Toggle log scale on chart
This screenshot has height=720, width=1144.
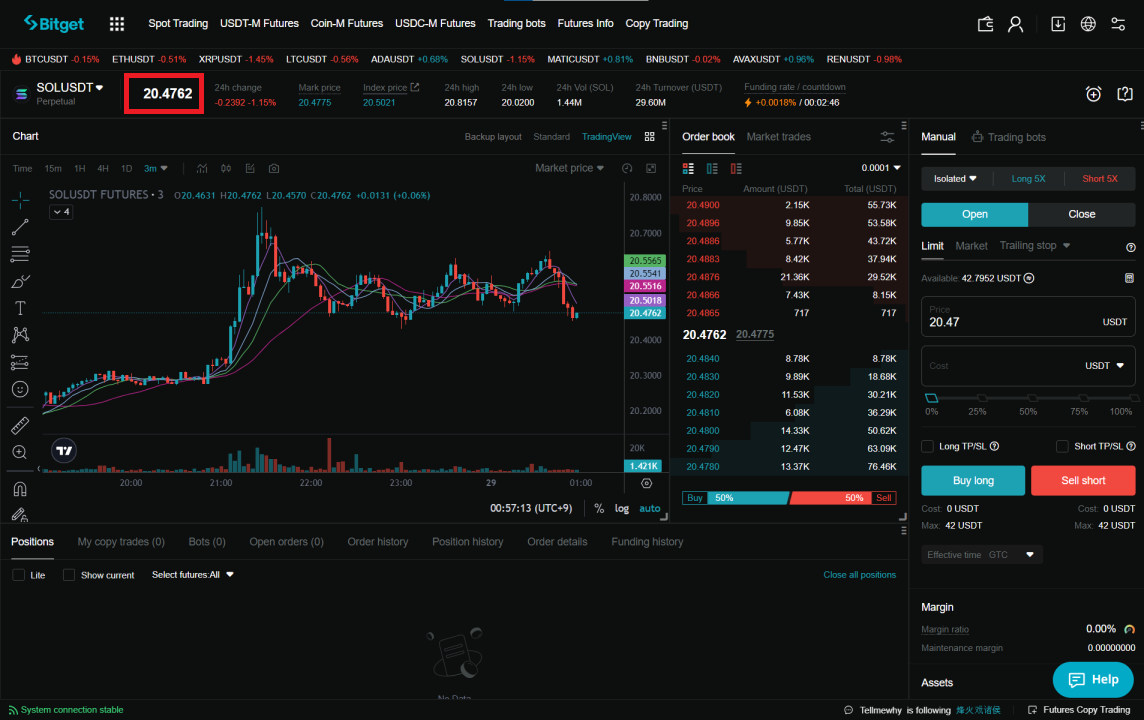point(622,508)
